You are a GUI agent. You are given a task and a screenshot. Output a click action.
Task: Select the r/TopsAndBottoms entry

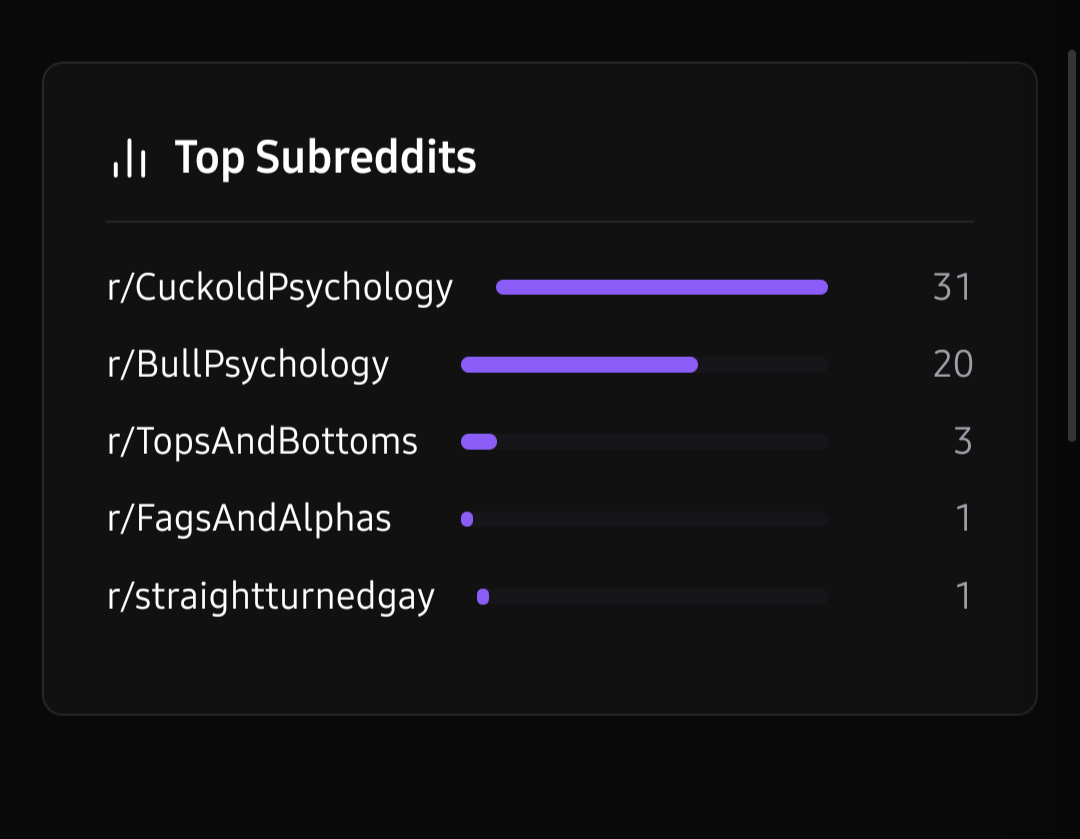click(262, 441)
